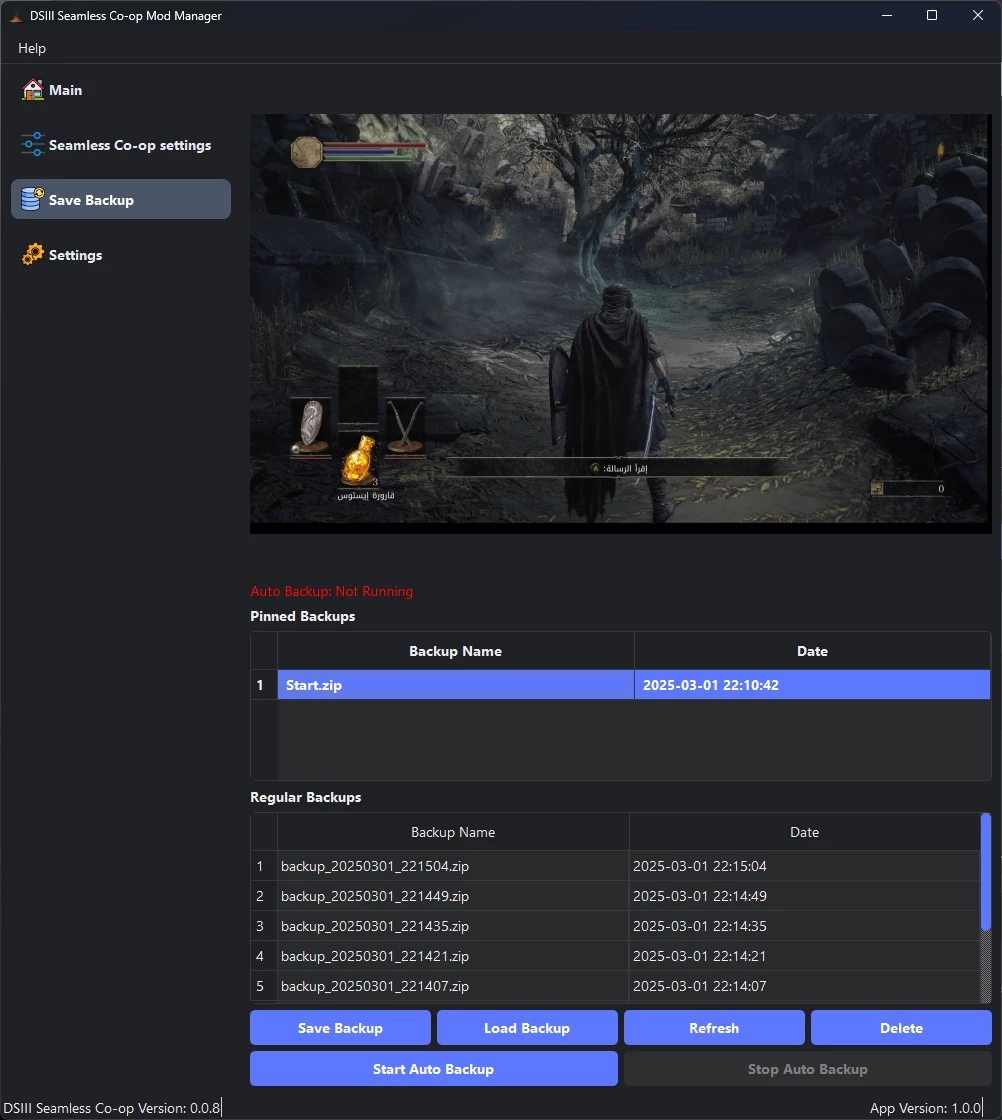Viewport: 1002px width, 1120px height.
Task: Click the Save Backup button below the tables
Action: tap(340, 1028)
